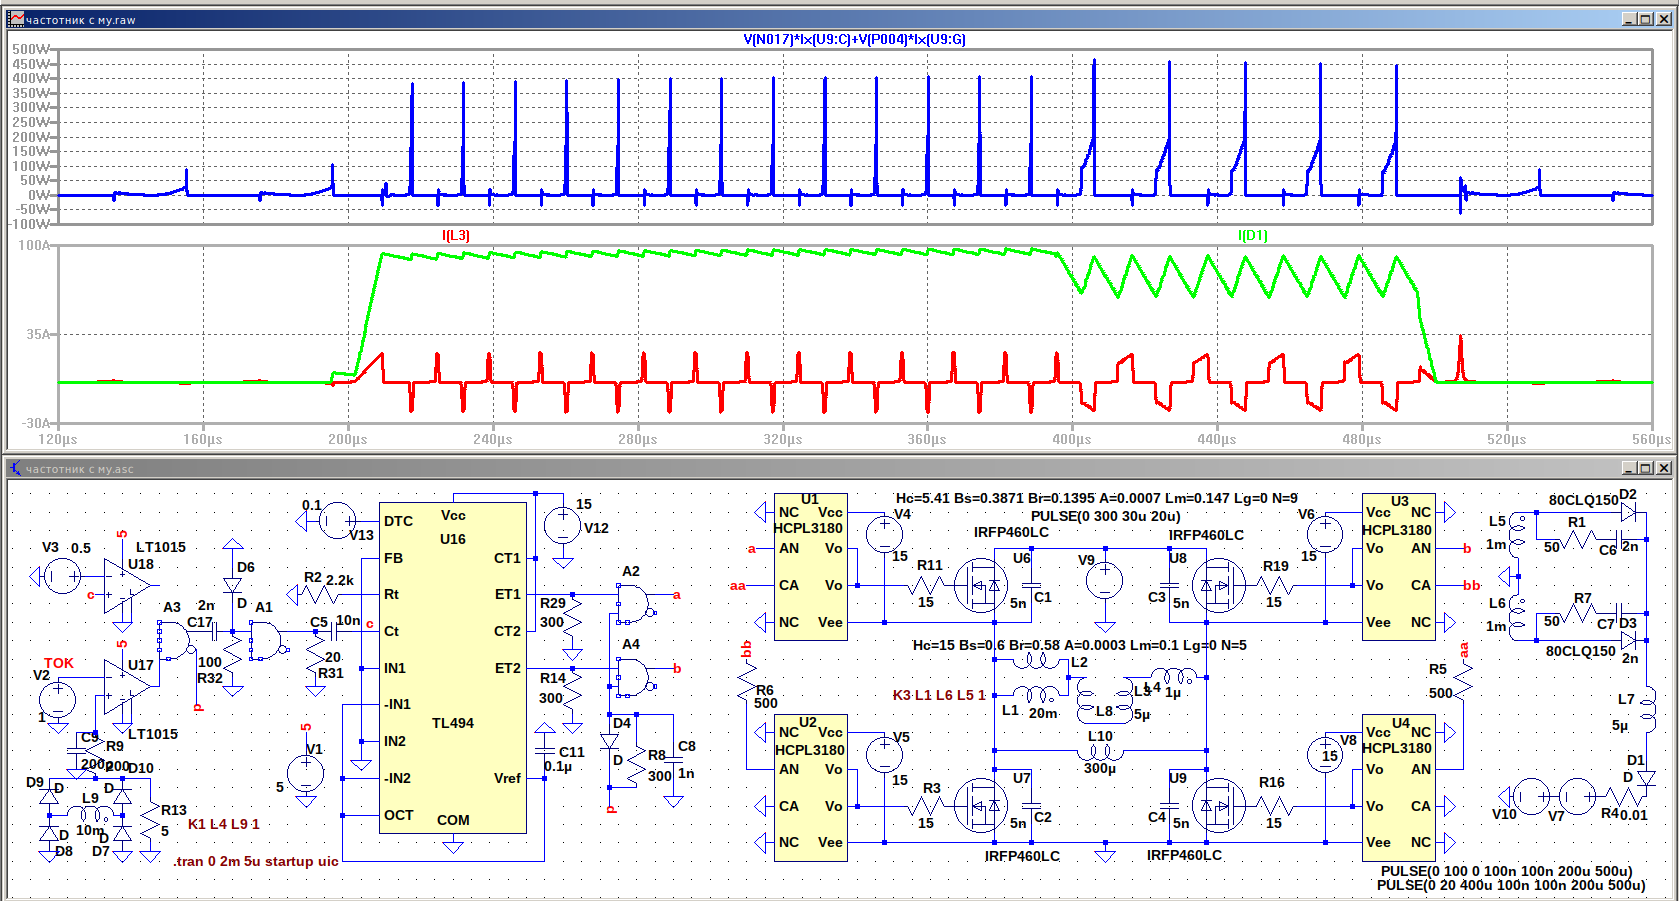Click the V3 voltage source symbol

tap(62, 576)
